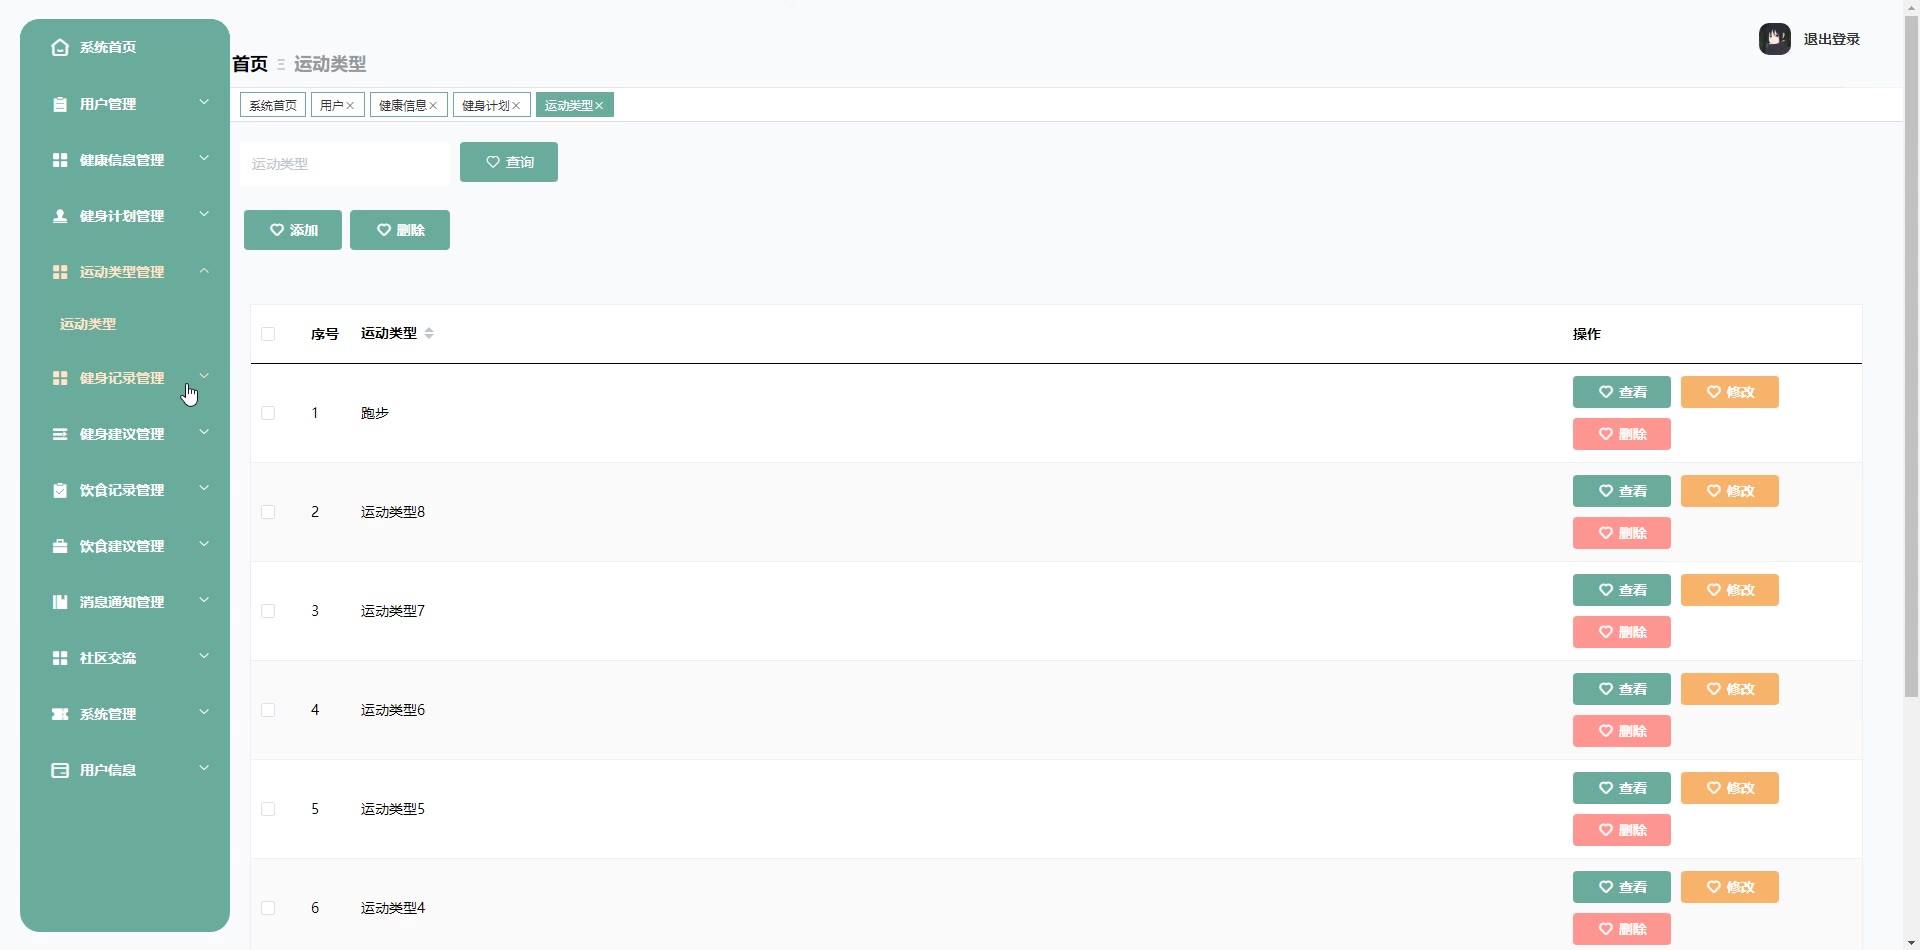Click 修改 button for the 跑步 row

coord(1729,392)
